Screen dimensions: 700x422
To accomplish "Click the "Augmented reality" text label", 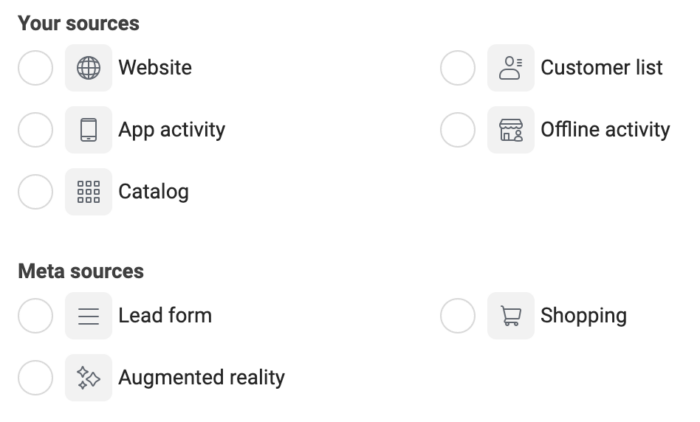I will tap(201, 378).
